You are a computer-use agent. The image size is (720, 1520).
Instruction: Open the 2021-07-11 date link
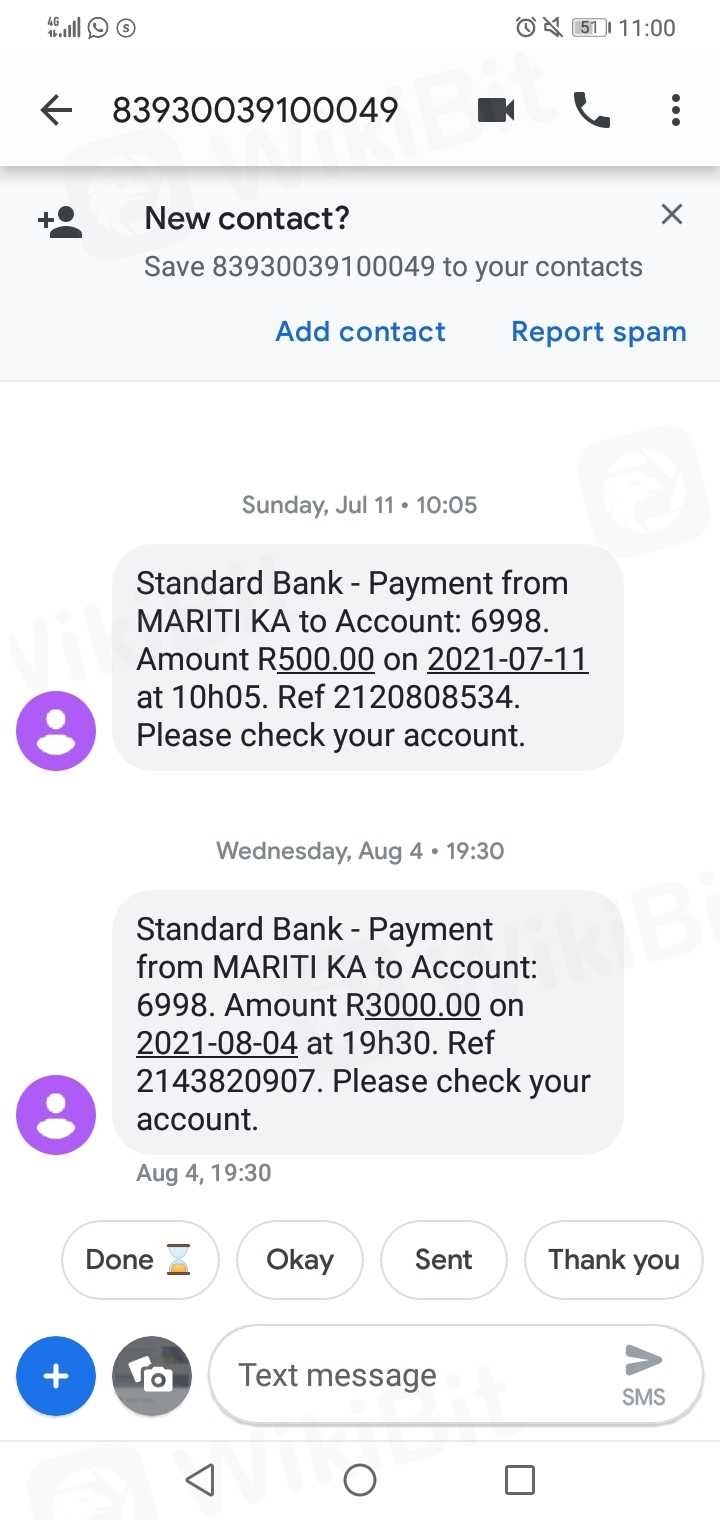[x=508, y=660]
